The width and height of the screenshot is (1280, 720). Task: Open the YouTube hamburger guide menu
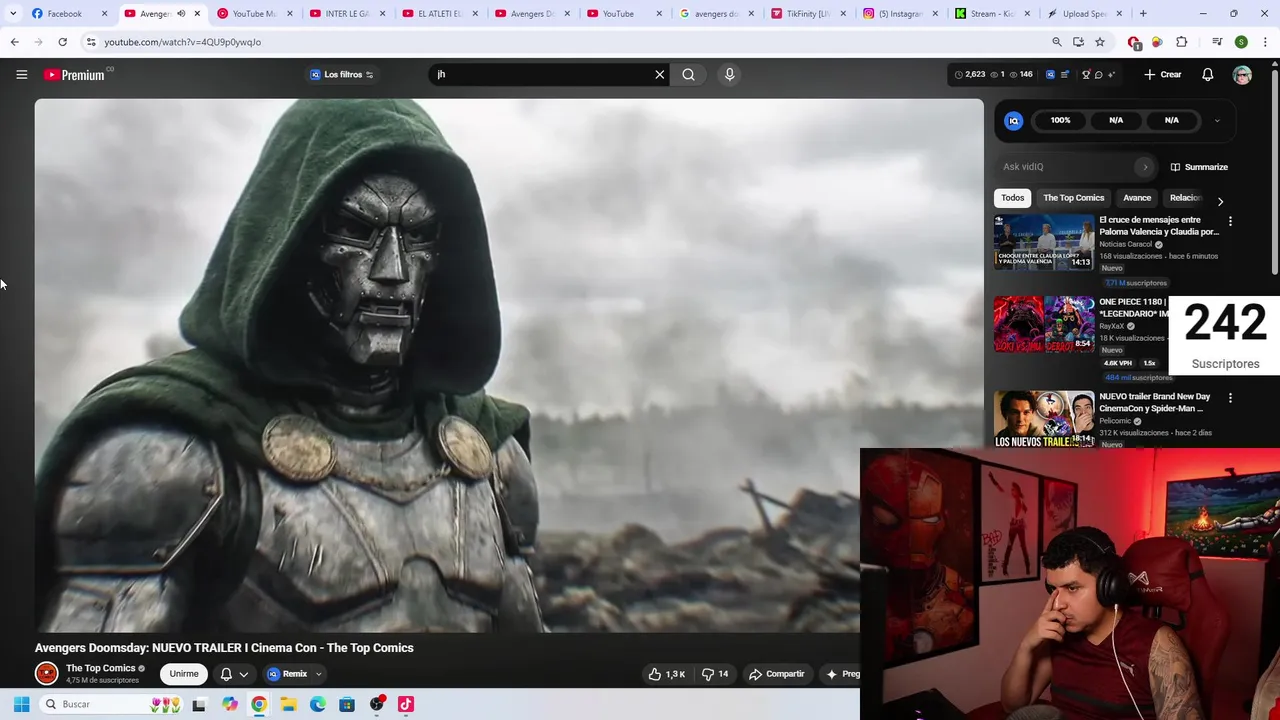(21, 74)
